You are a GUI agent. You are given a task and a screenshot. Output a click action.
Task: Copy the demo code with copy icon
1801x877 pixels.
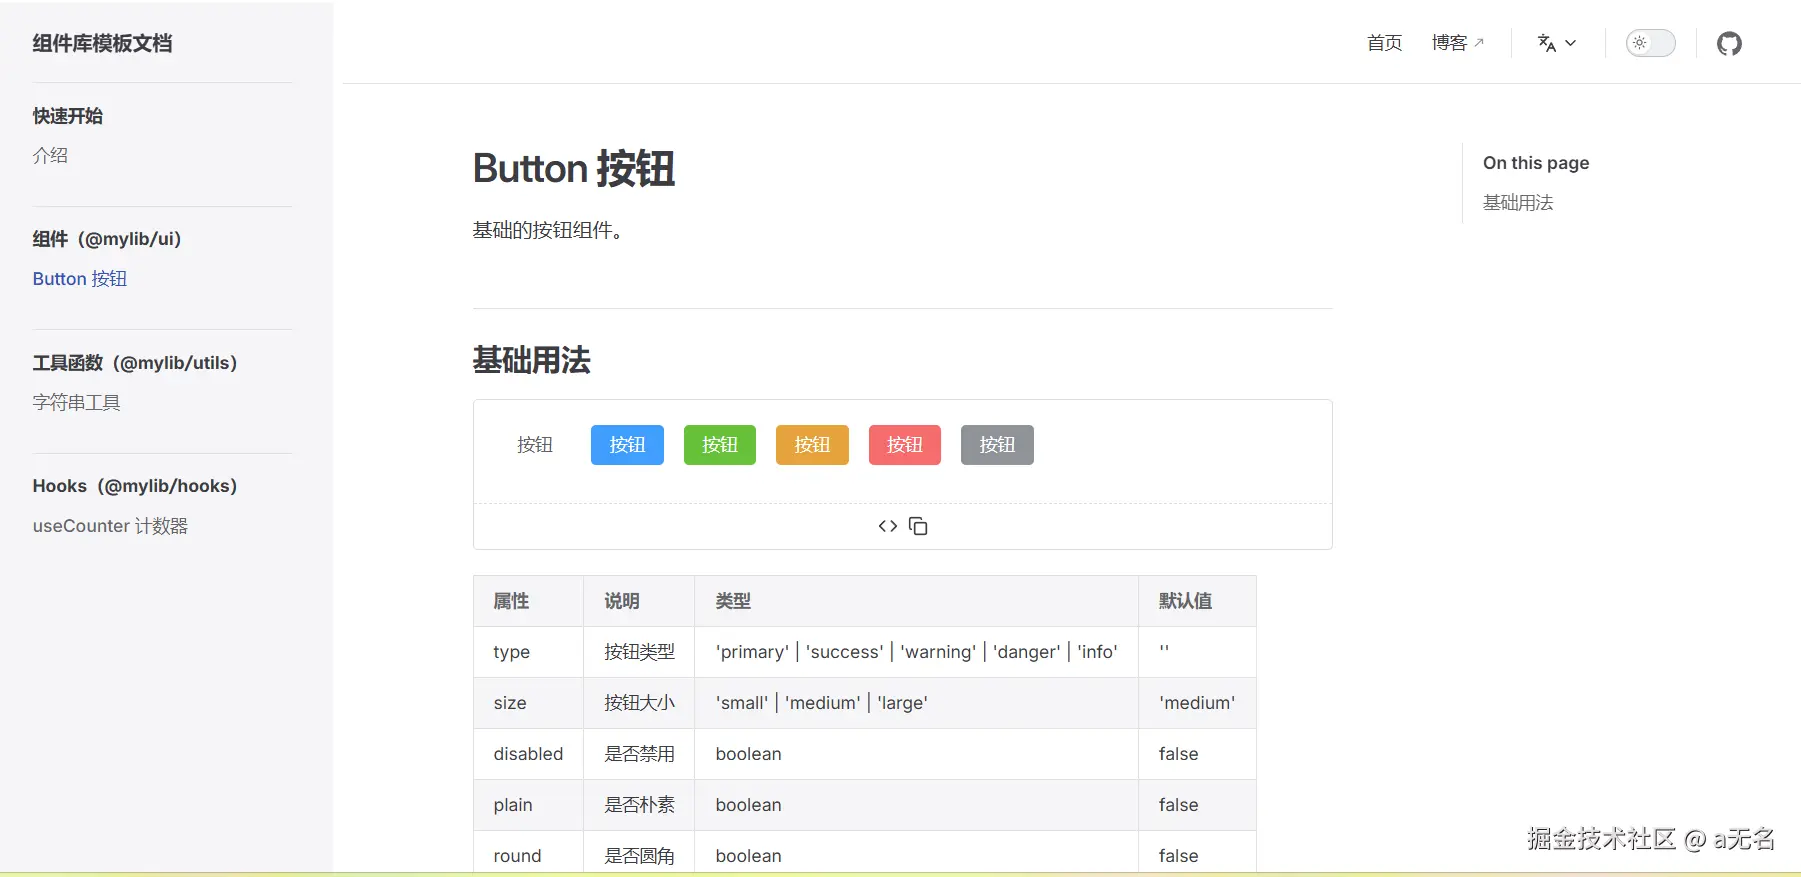point(918,526)
